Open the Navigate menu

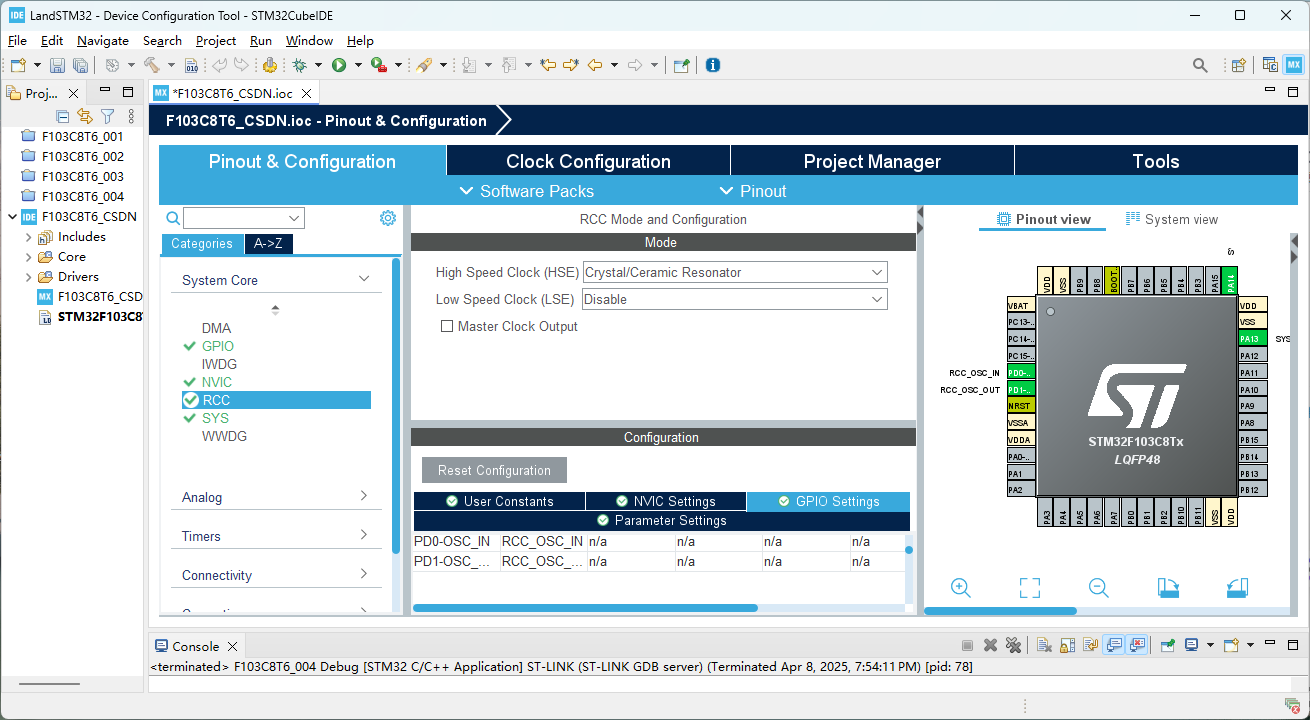pyautogui.click(x=103, y=41)
